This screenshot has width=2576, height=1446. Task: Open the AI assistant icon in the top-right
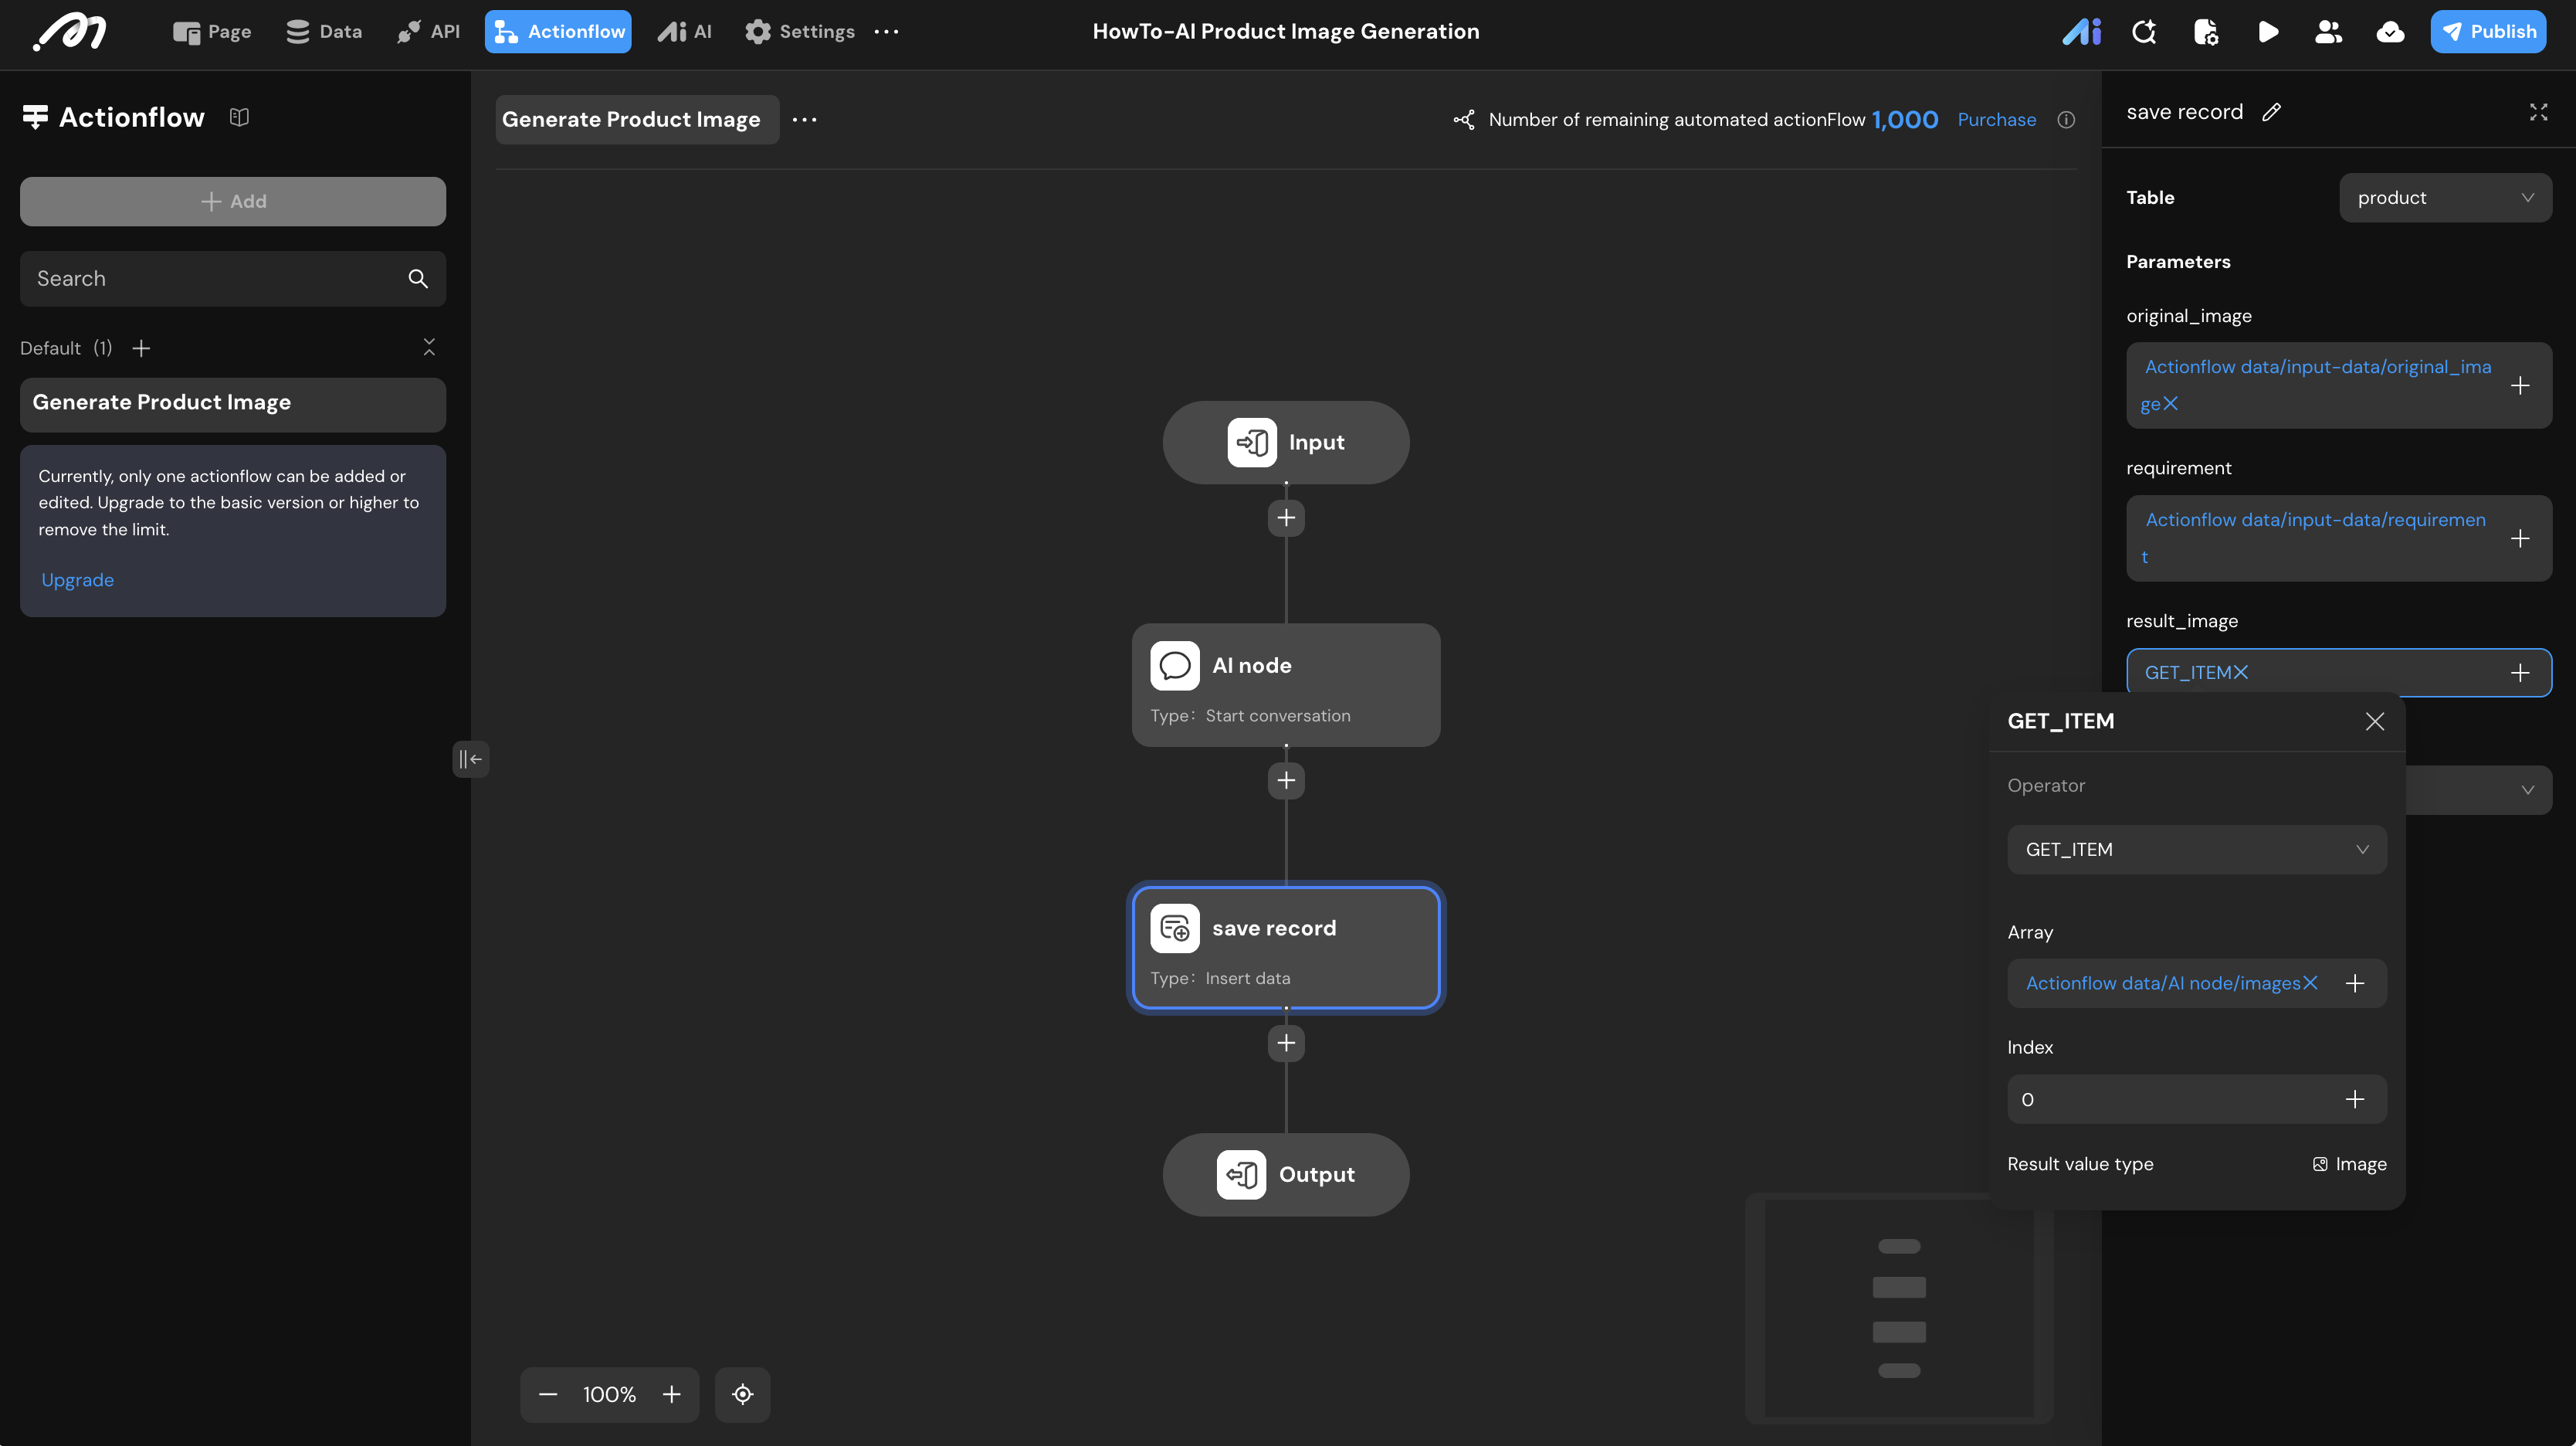point(2081,32)
